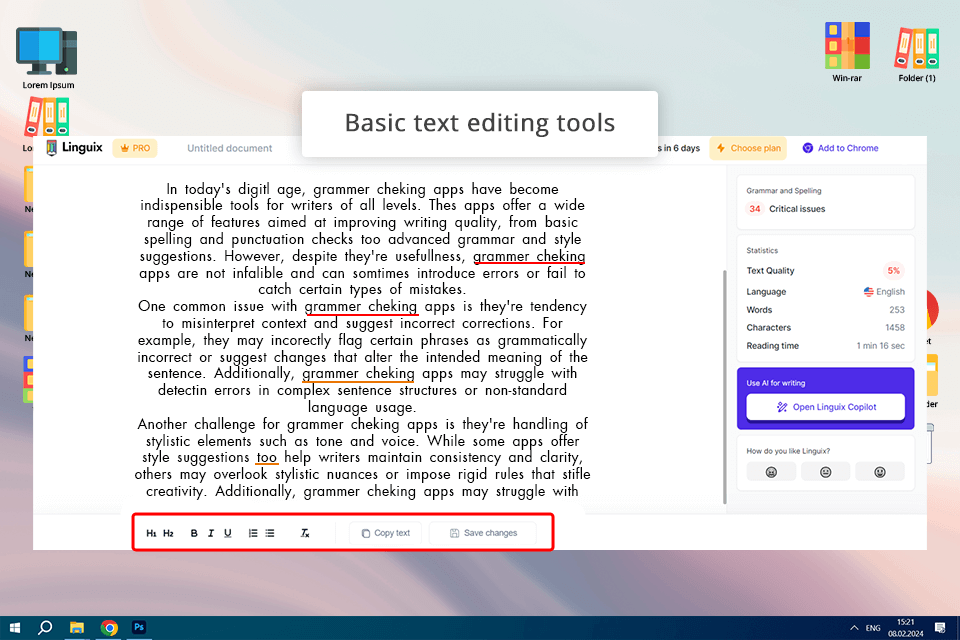Image resolution: width=960 pixels, height=640 pixels.
Task: Click the PRO badge
Action: point(135,148)
